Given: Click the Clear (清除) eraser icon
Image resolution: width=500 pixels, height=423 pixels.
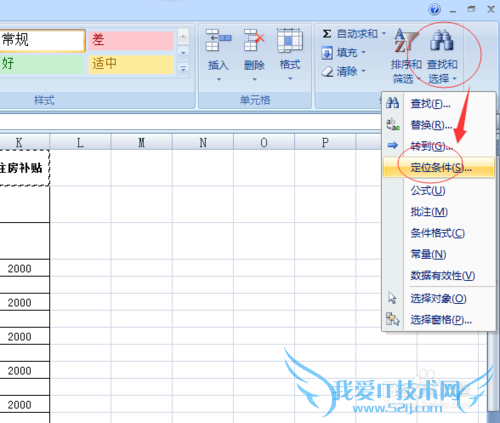Looking at the screenshot, I should (x=327, y=71).
